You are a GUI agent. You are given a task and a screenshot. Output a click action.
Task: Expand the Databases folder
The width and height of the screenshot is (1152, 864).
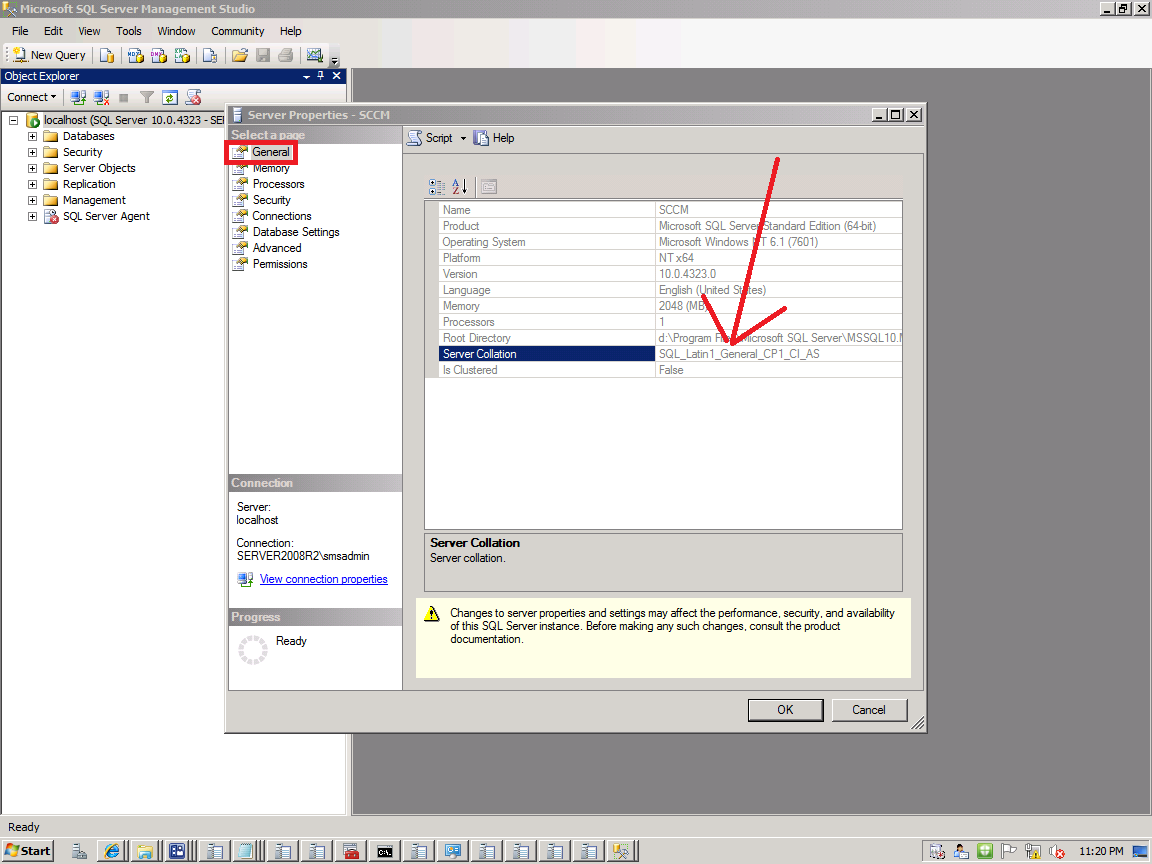click(x=32, y=136)
